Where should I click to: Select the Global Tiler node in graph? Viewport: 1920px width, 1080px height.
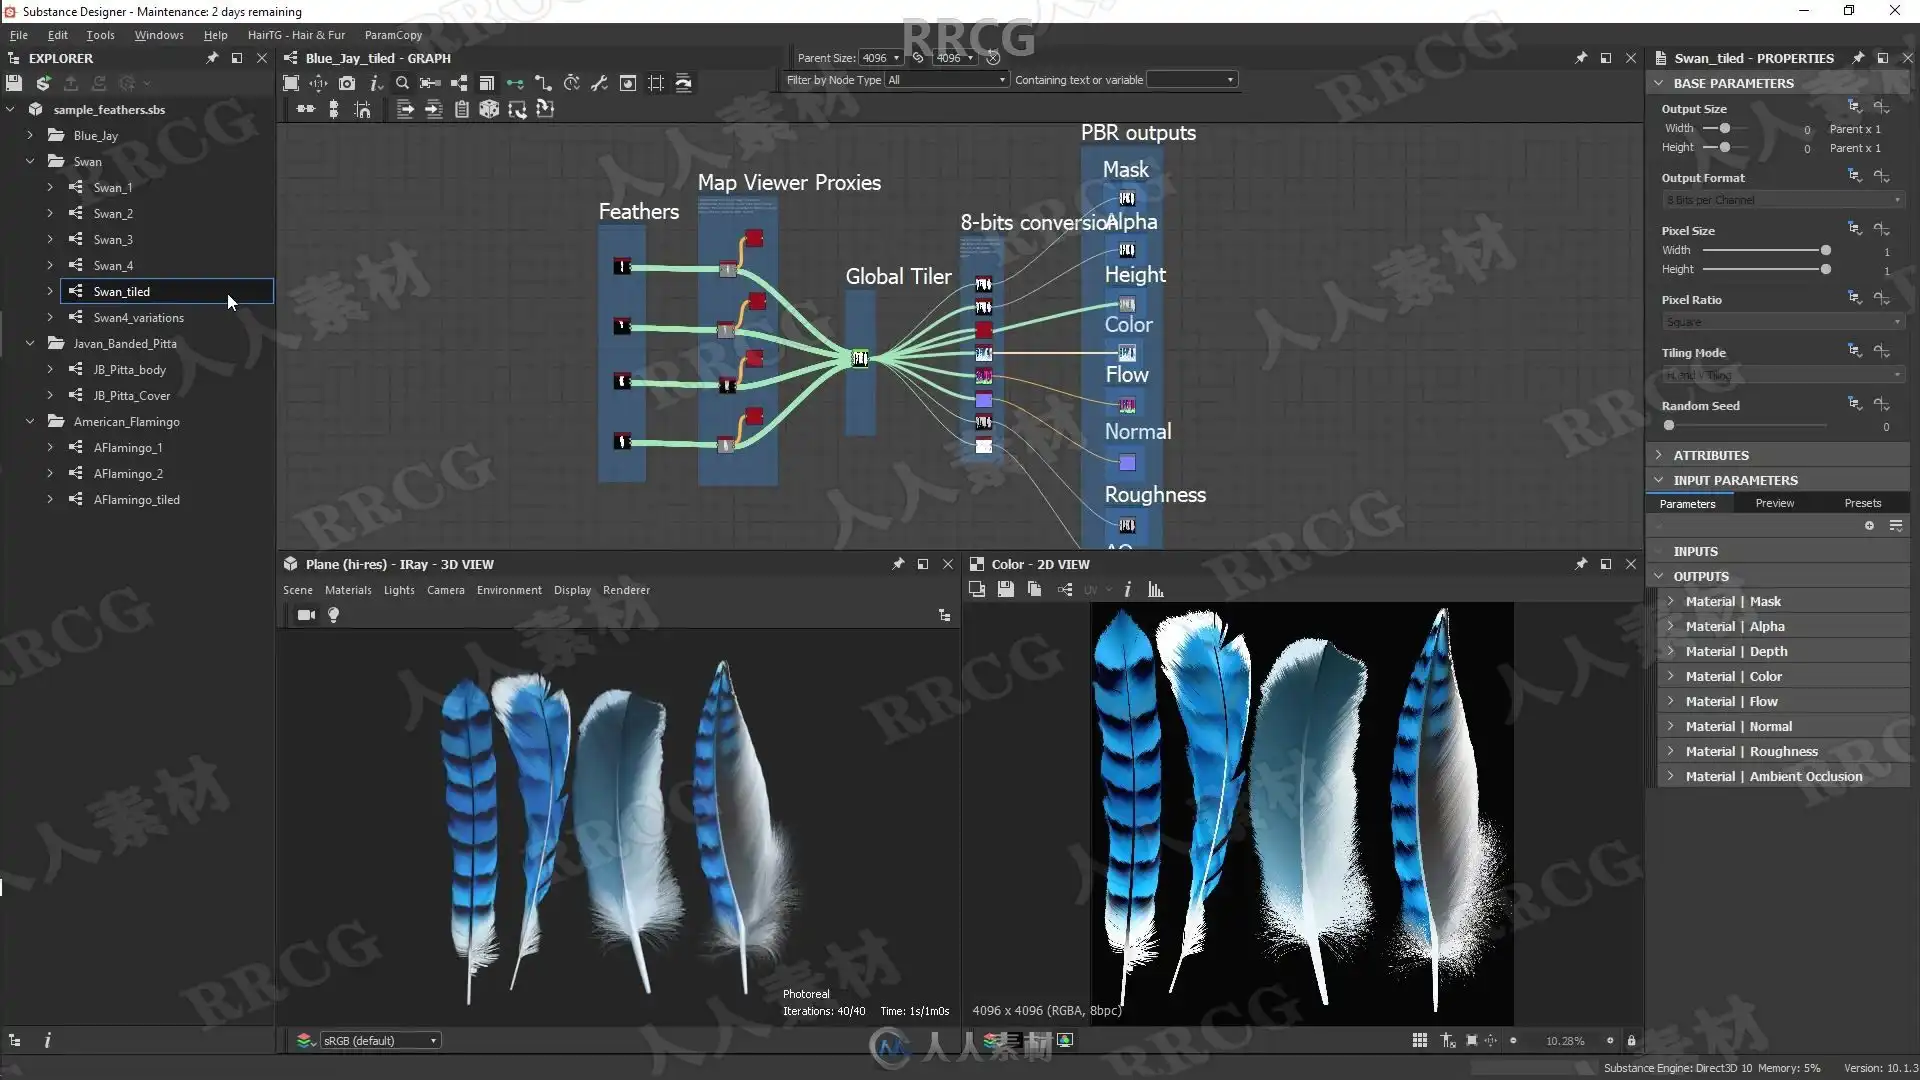point(860,358)
